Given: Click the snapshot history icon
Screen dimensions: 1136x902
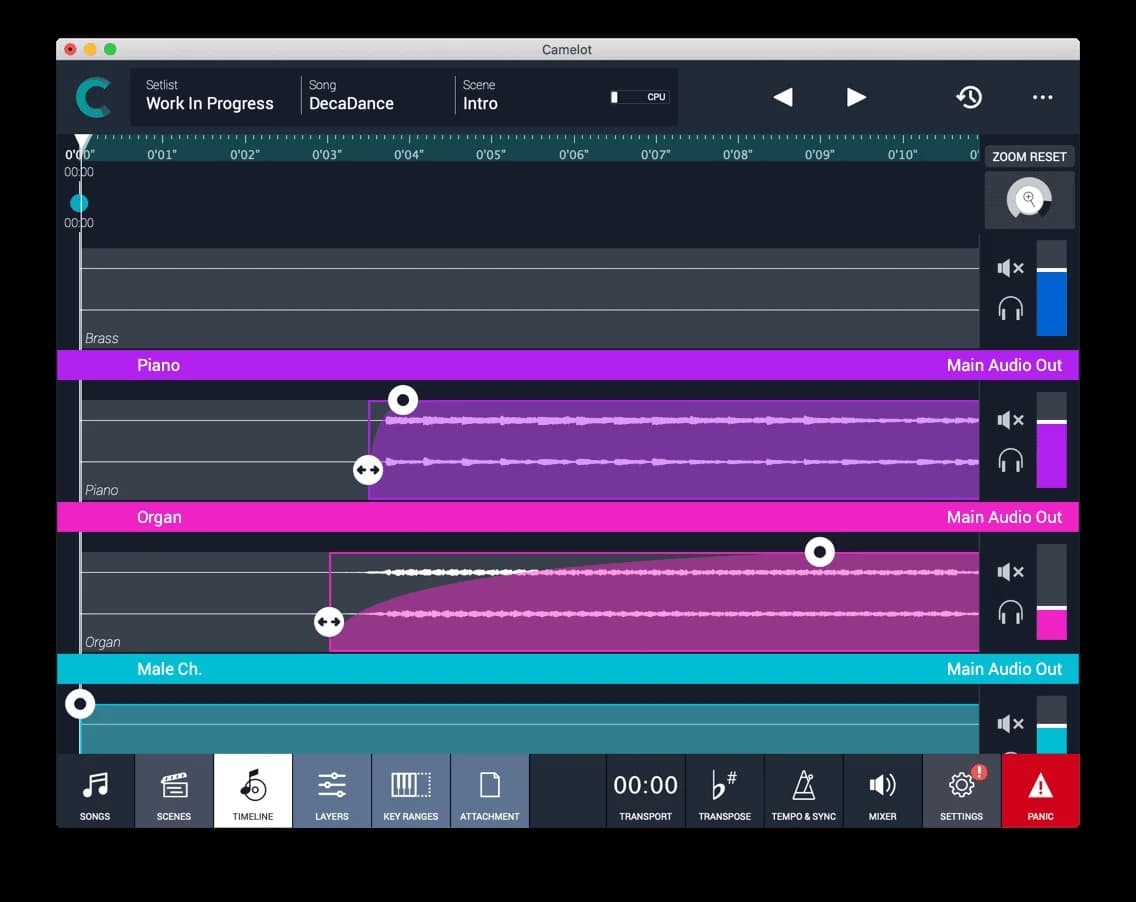Looking at the screenshot, I should (x=968, y=97).
